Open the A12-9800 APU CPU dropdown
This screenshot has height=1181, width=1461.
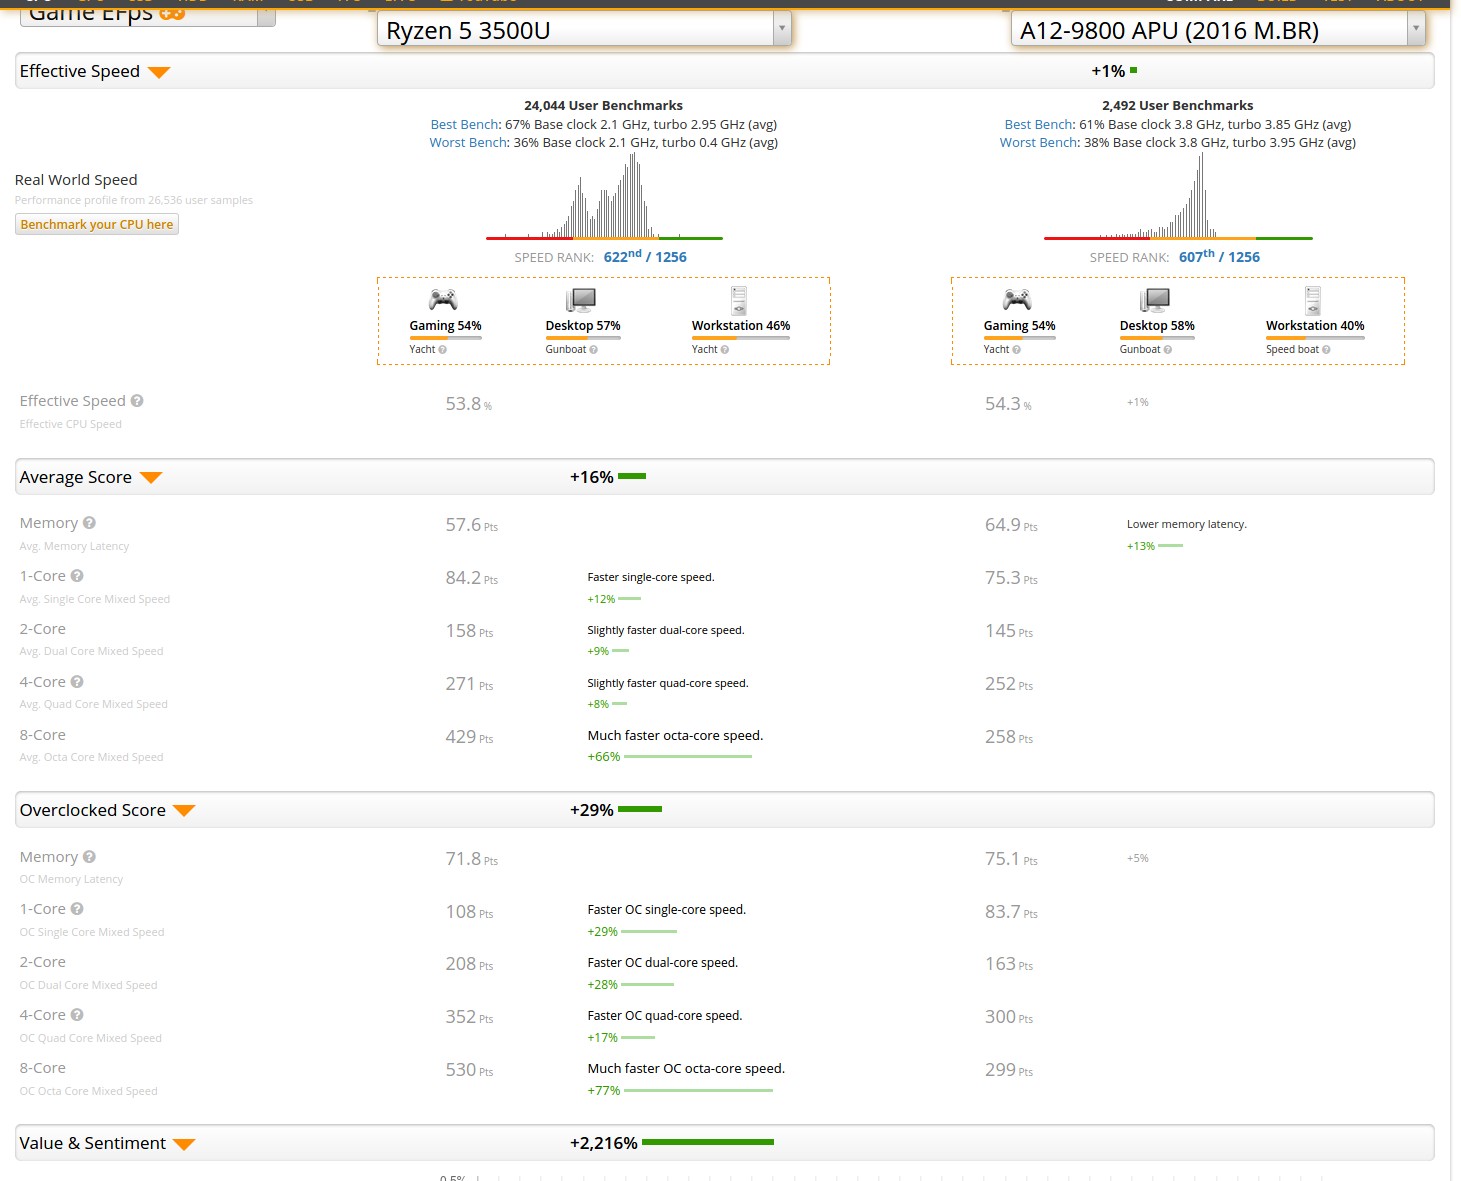click(x=1218, y=30)
